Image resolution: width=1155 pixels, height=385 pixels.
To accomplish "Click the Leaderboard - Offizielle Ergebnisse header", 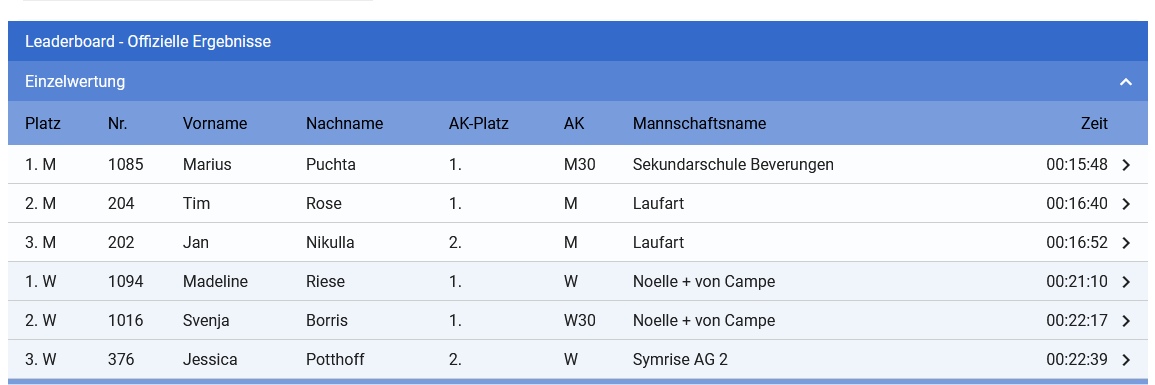I will pyautogui.click(x=148, y=41).
